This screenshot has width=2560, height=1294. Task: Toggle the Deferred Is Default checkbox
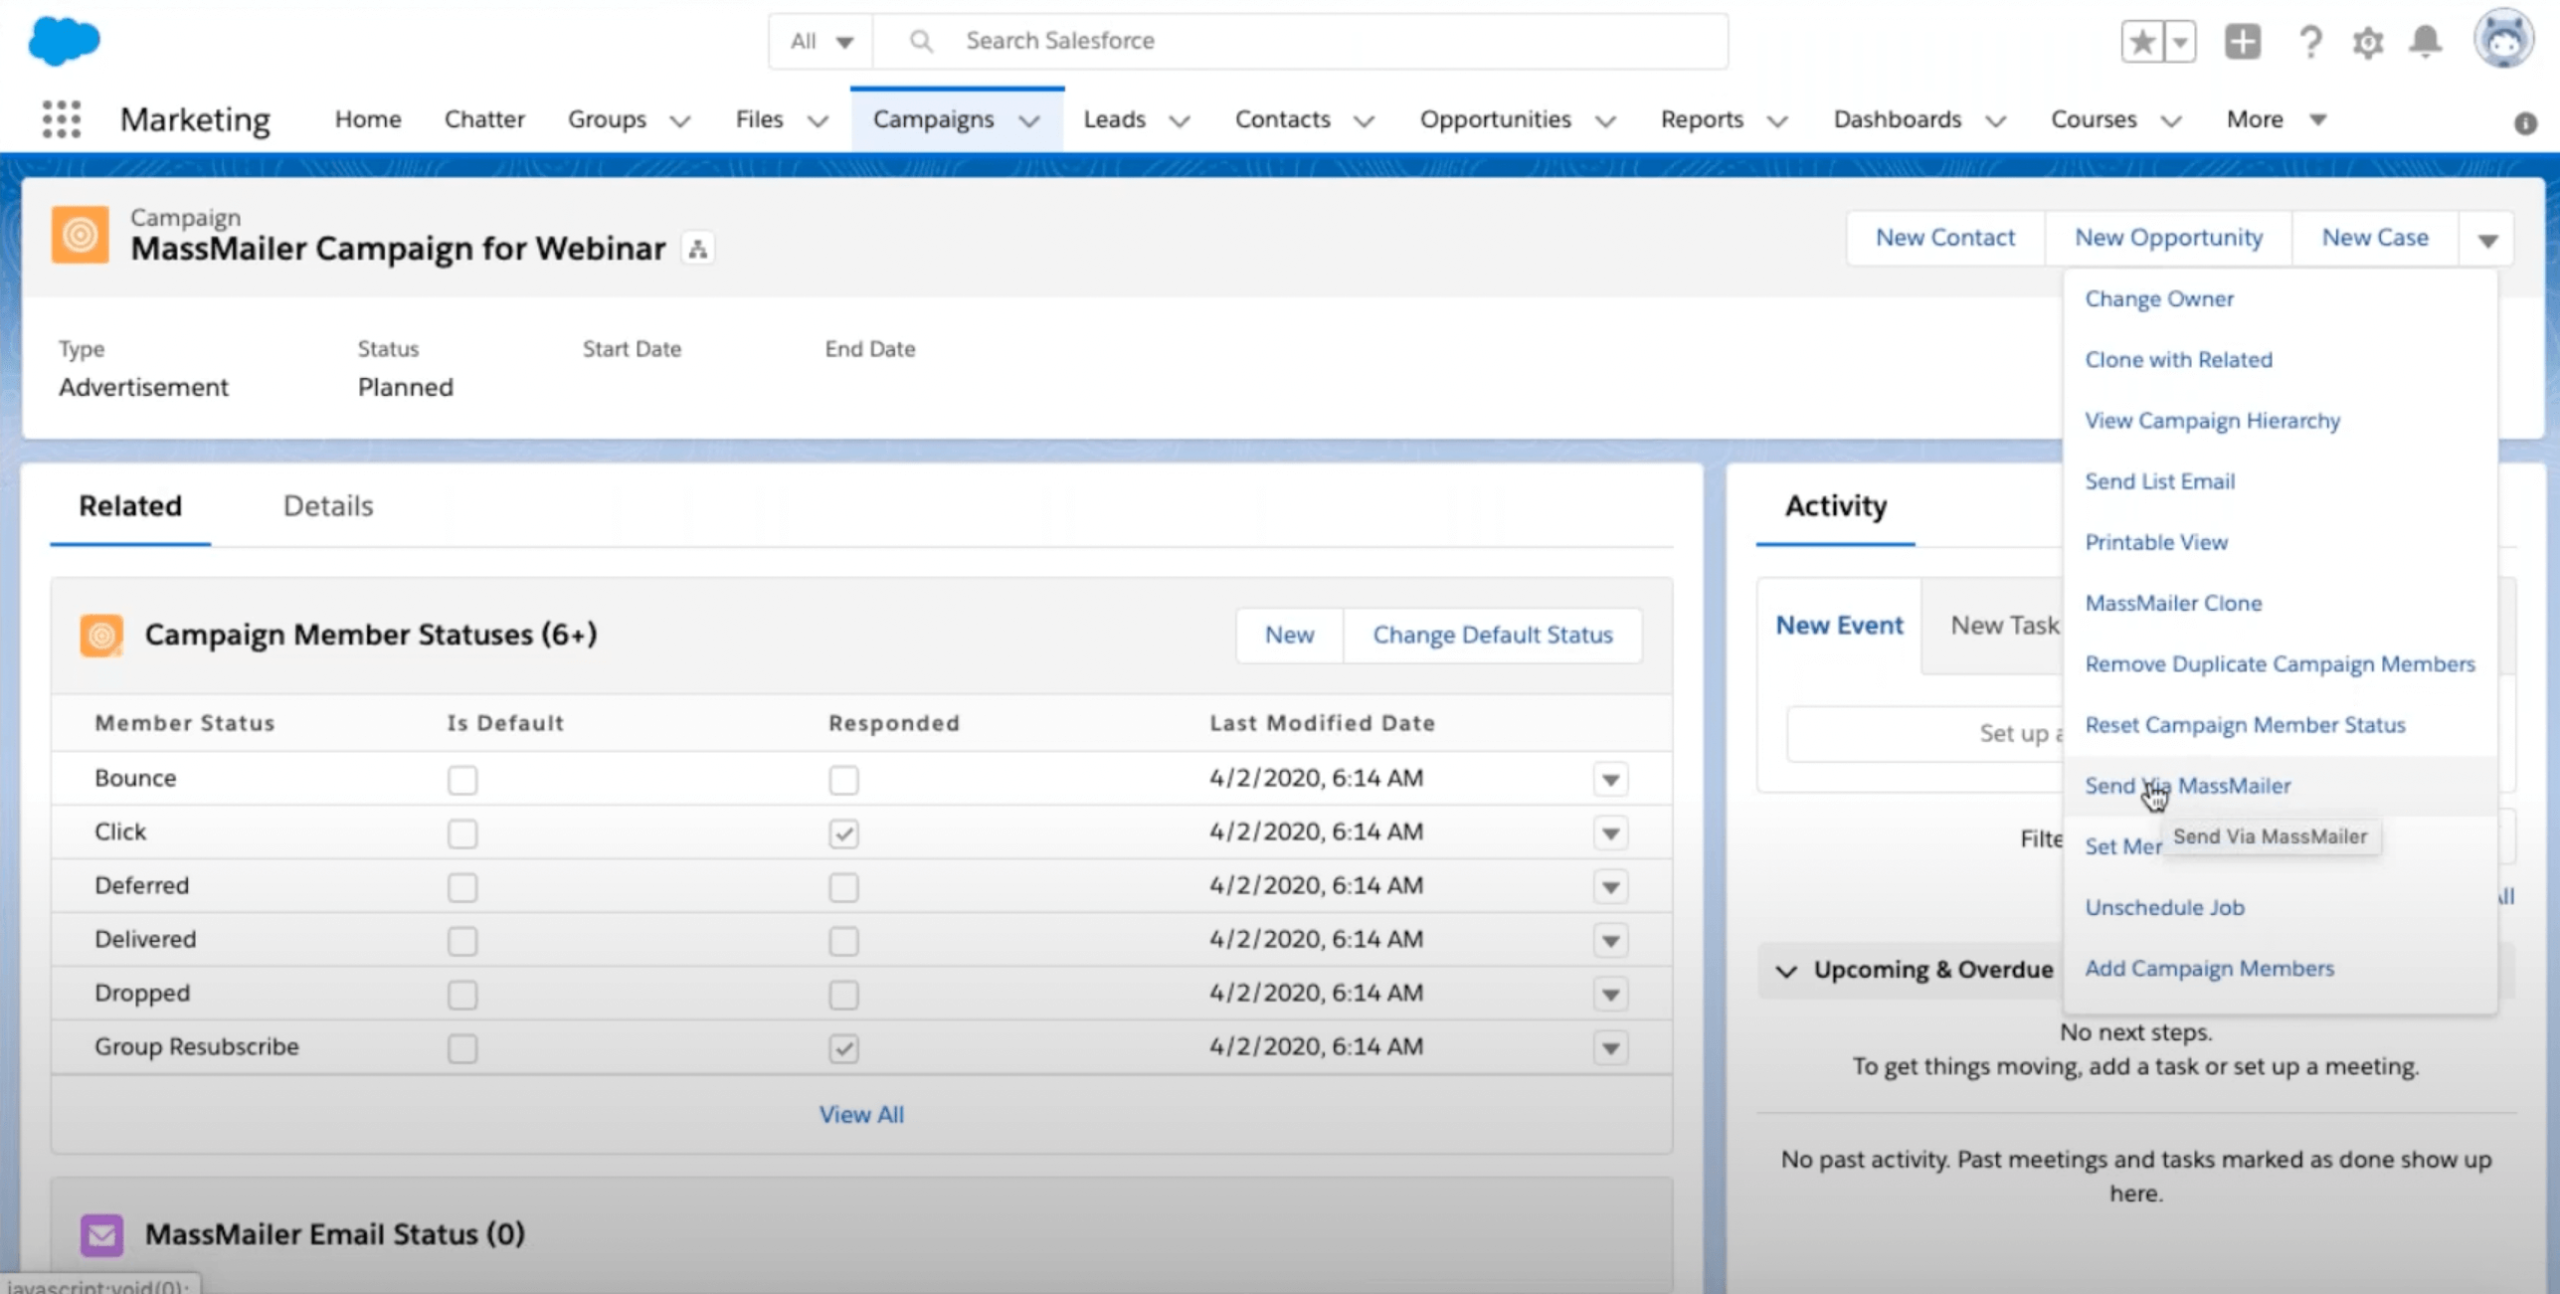tap(462, 887)
